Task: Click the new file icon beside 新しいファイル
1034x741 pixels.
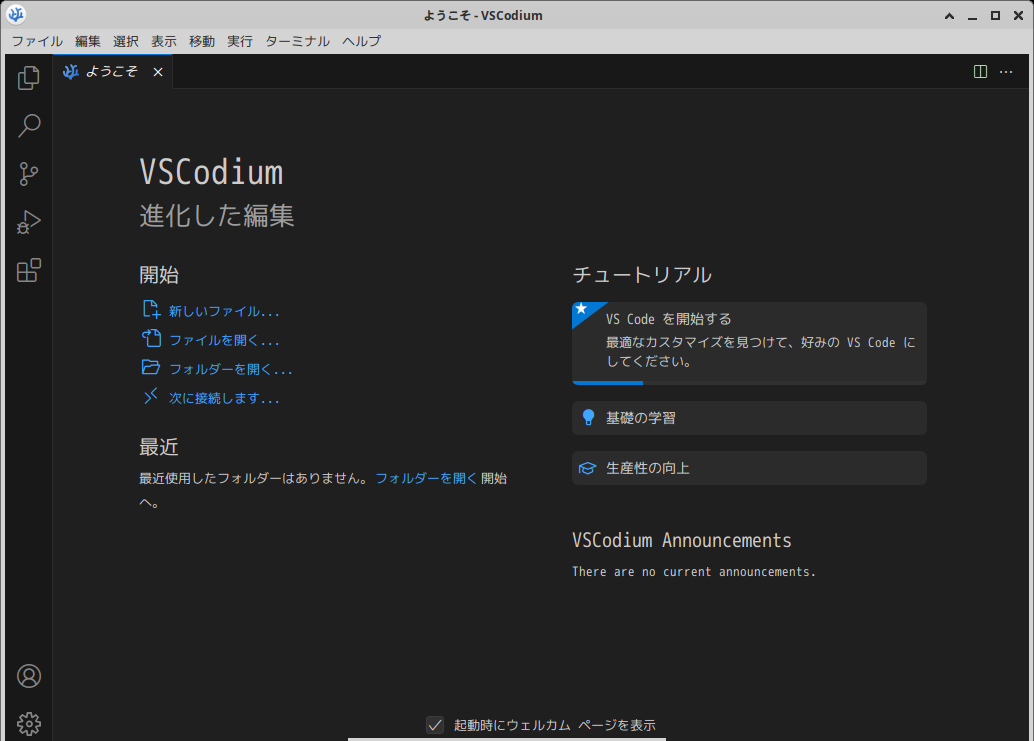Action: point(151,309)
